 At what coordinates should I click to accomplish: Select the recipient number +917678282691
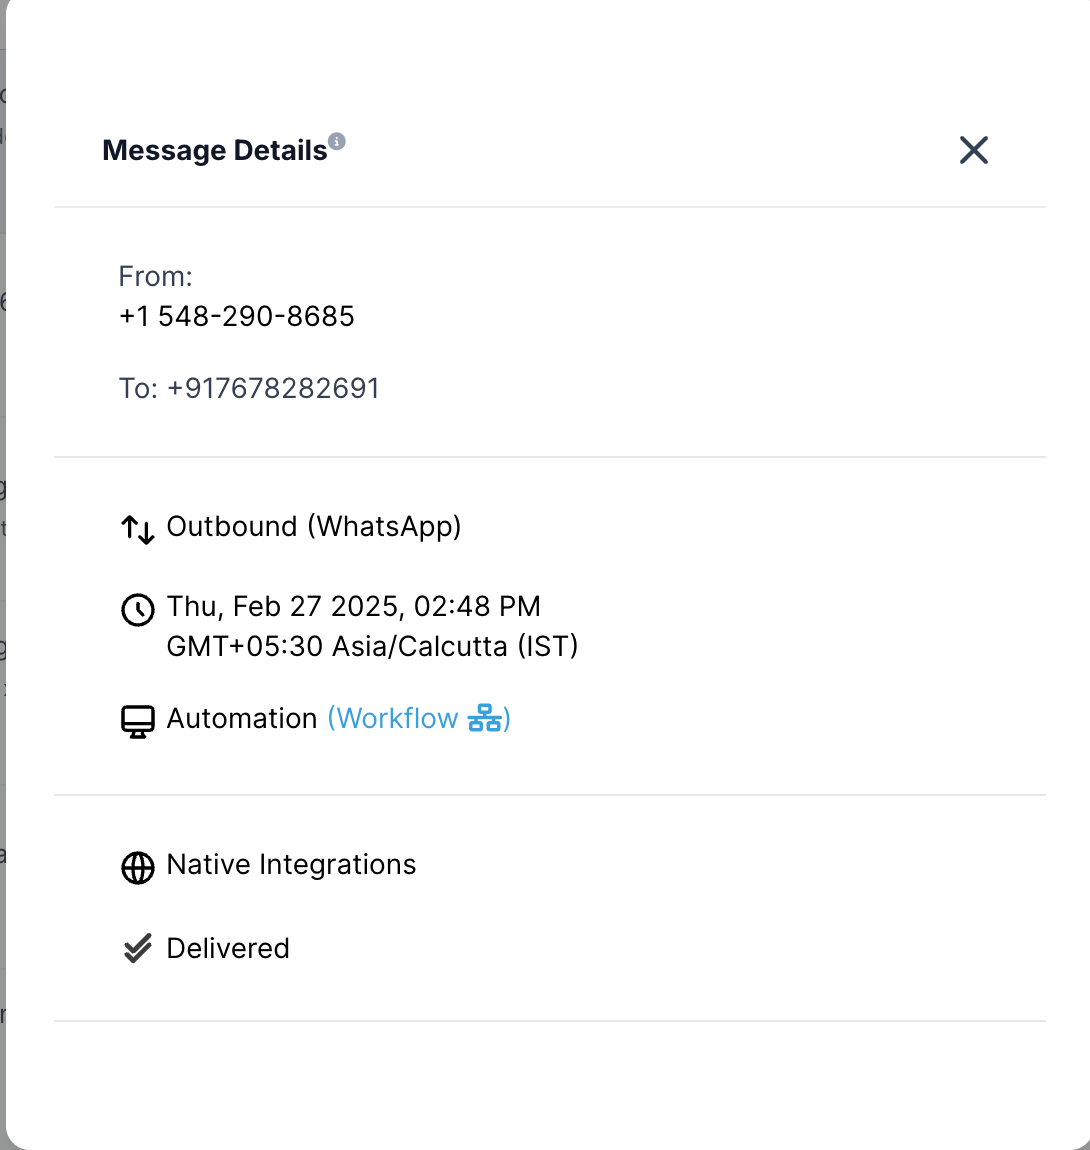(x=273, y=388)
